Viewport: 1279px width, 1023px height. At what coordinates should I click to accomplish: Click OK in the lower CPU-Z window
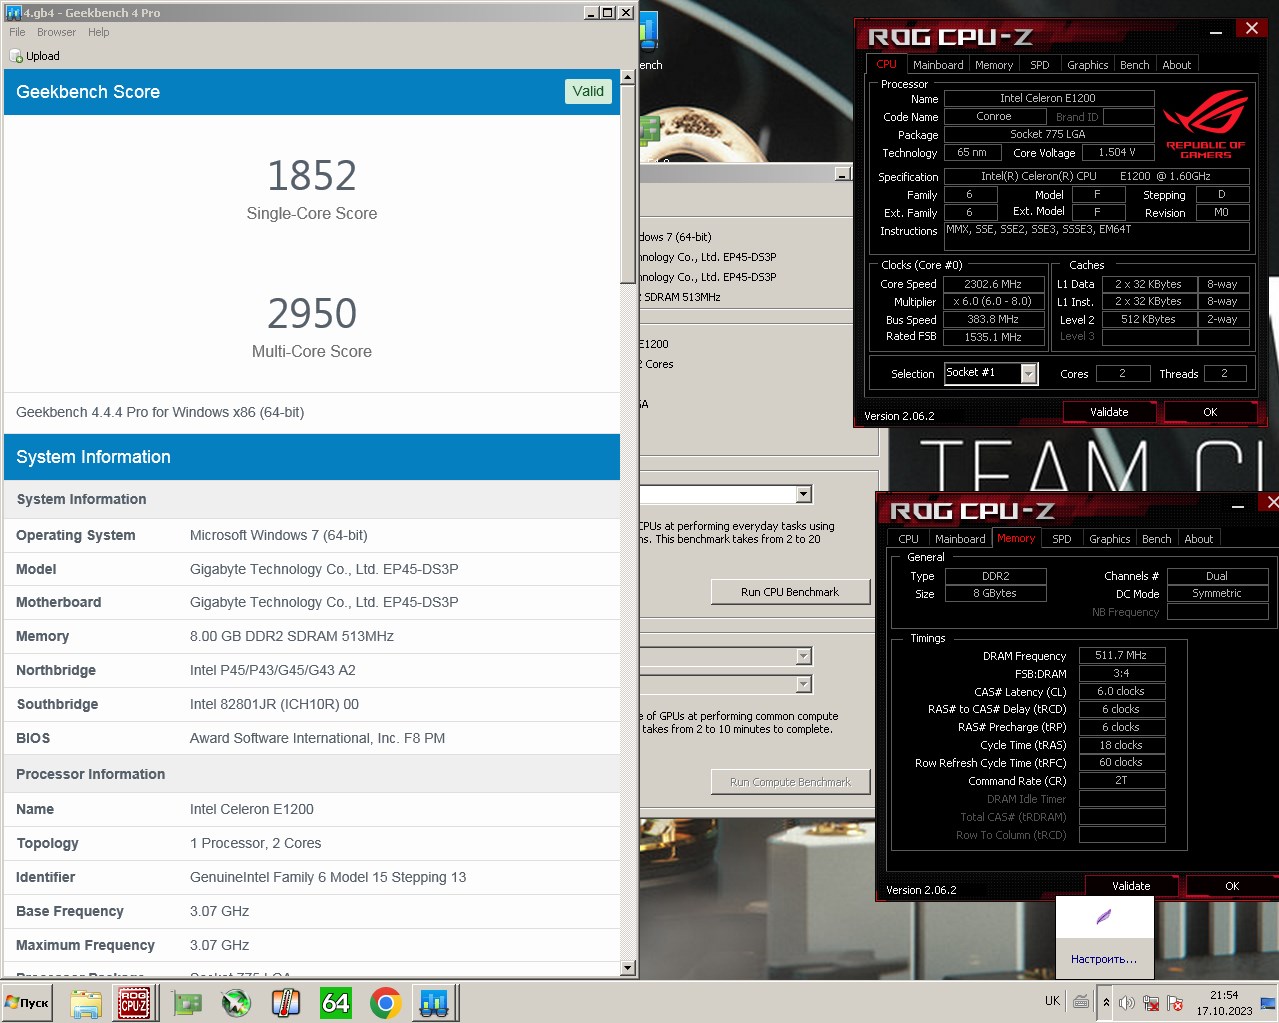[1232, 886]
